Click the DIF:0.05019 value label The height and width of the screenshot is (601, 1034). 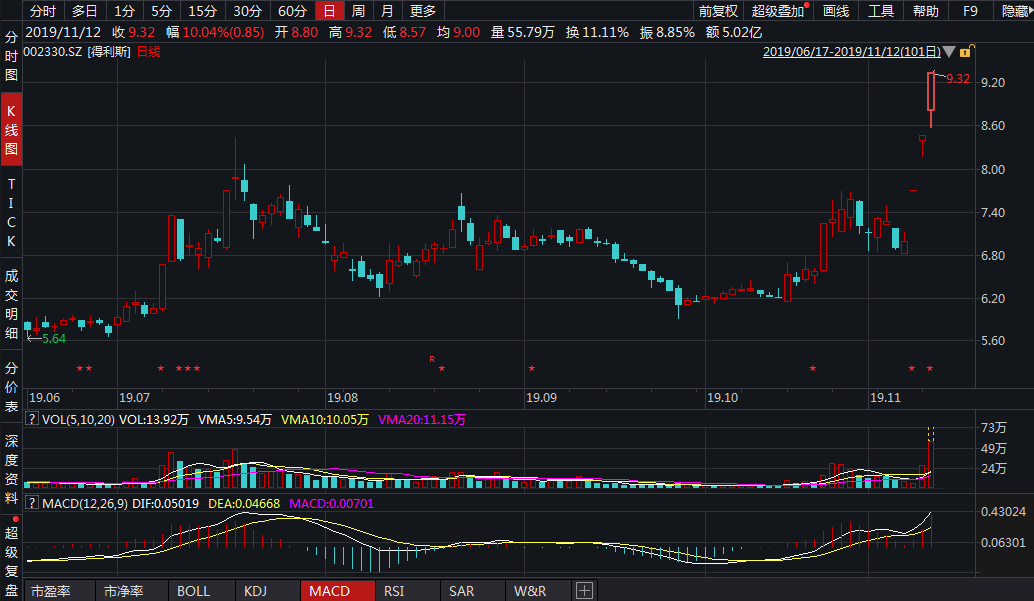(166, 503)
